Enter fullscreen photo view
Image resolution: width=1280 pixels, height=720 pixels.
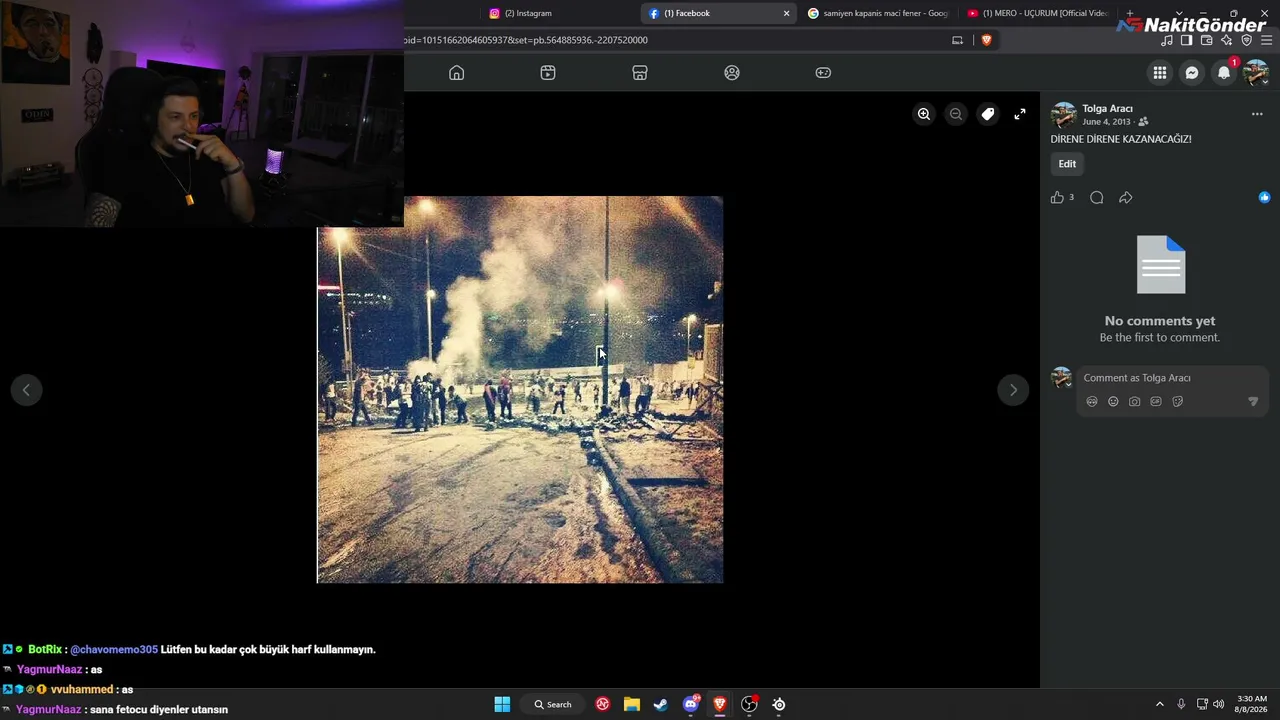coord(1020,114)
